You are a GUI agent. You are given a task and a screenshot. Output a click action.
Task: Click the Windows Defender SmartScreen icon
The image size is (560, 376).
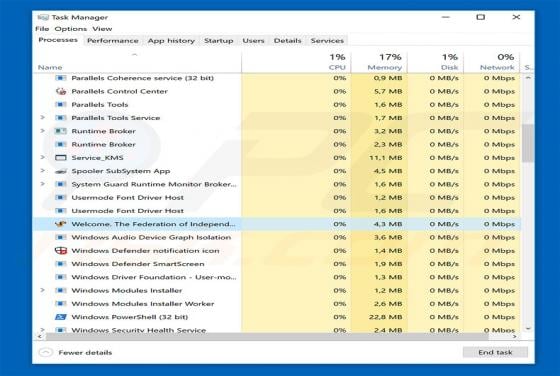60,264
